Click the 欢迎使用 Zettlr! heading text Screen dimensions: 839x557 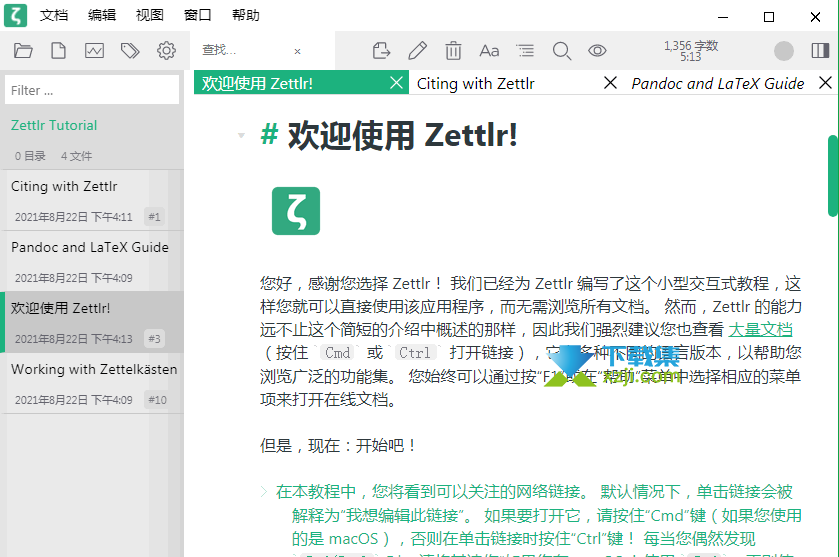[x=402, y=135]
